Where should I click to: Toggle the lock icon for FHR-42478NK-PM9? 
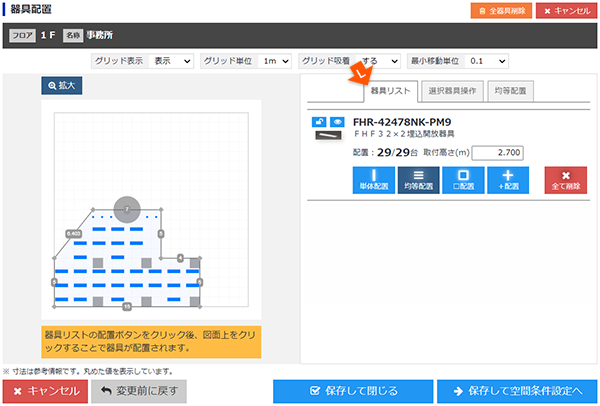pos(319,122)
